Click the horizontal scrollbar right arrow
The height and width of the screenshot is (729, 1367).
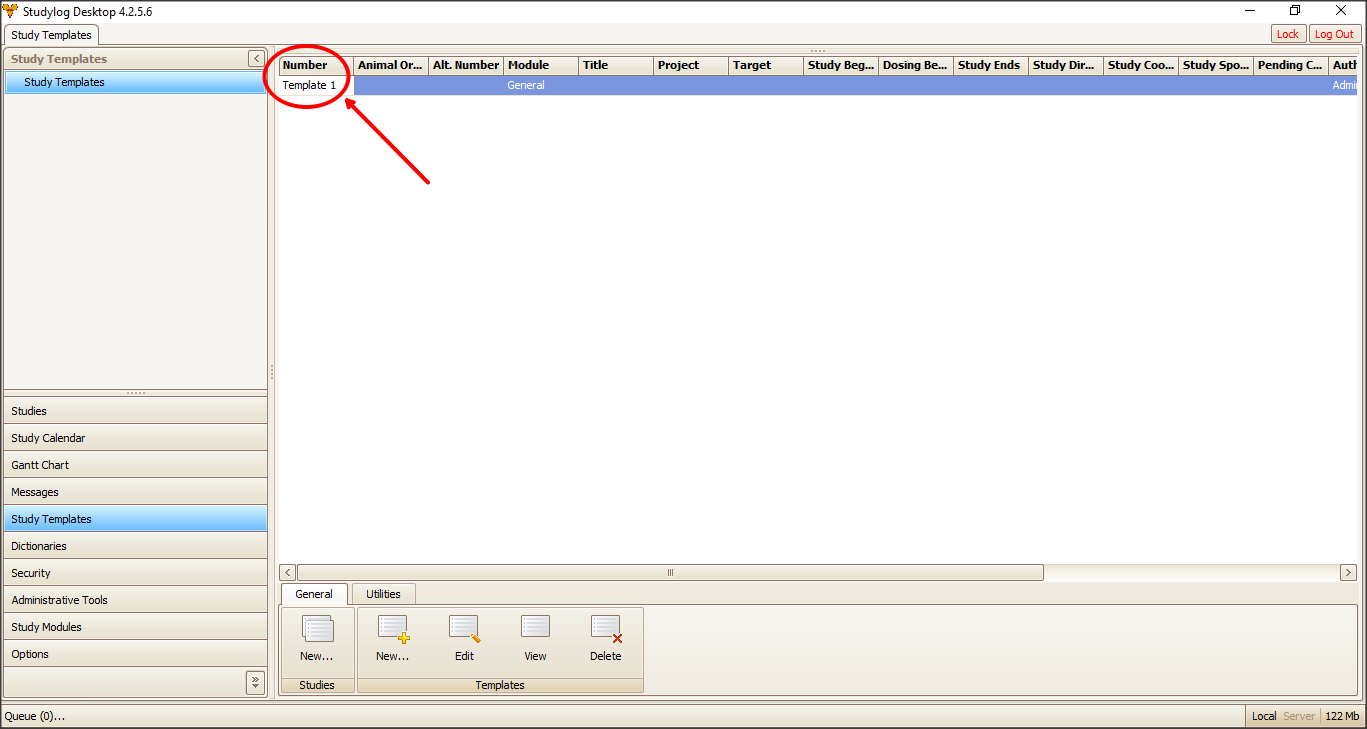1348,572
